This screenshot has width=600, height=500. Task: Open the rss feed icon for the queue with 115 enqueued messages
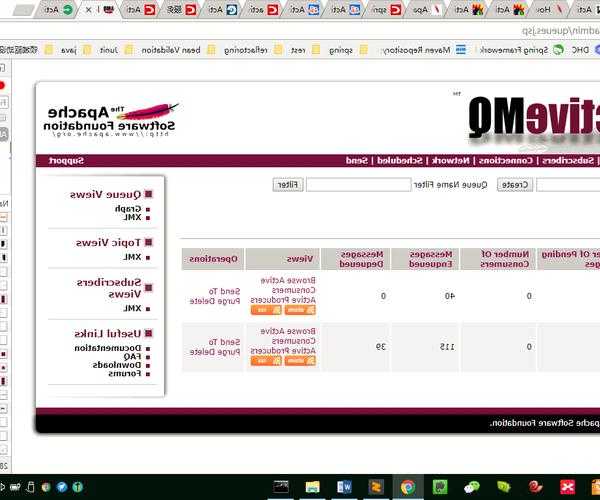click(x=262, y=361)
